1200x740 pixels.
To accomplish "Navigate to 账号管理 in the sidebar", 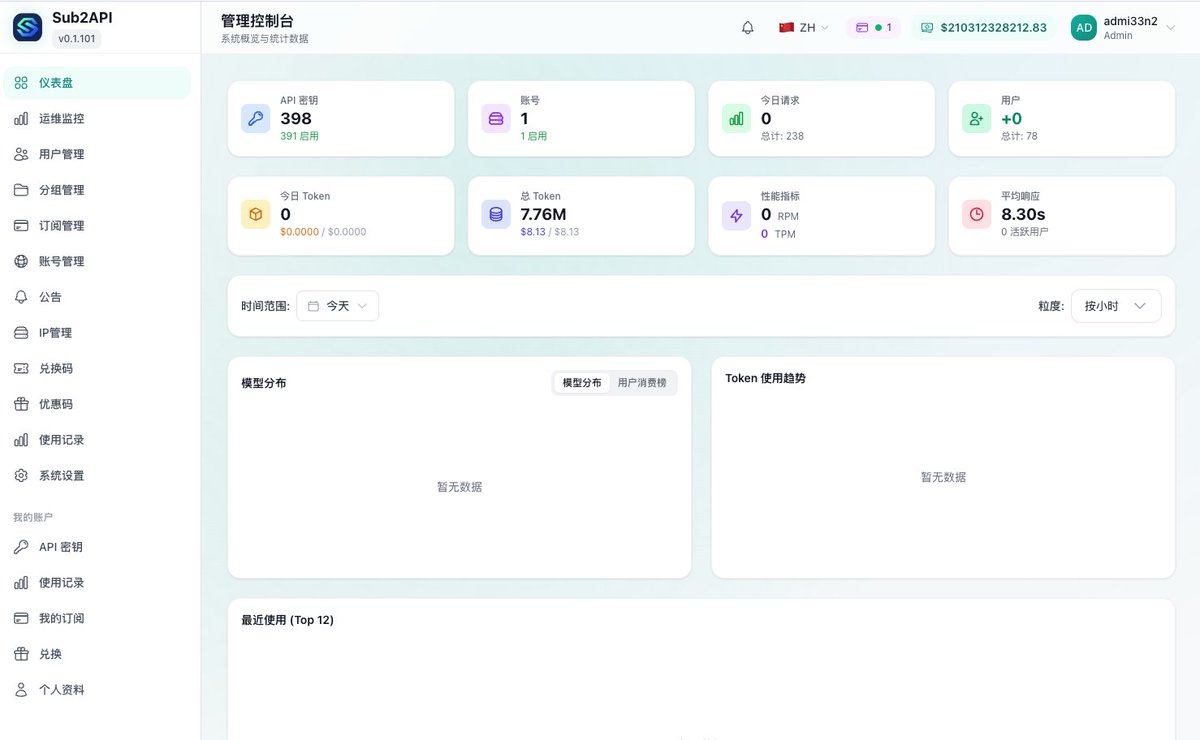I will (x=97, y=261).
